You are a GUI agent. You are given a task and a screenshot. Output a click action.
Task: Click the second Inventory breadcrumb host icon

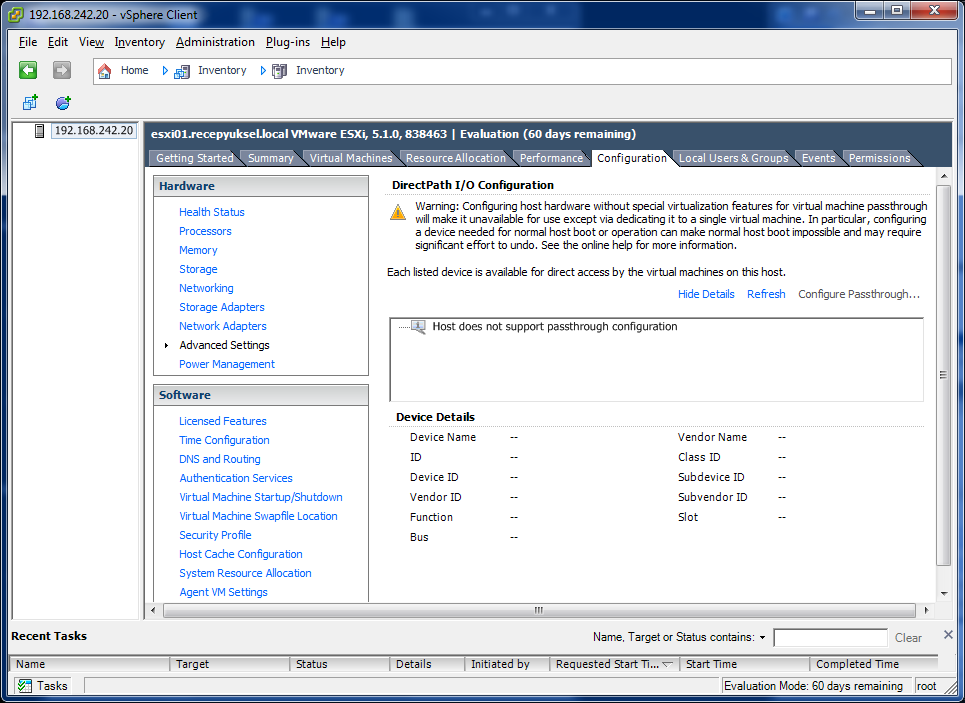(x=279, y=71)
